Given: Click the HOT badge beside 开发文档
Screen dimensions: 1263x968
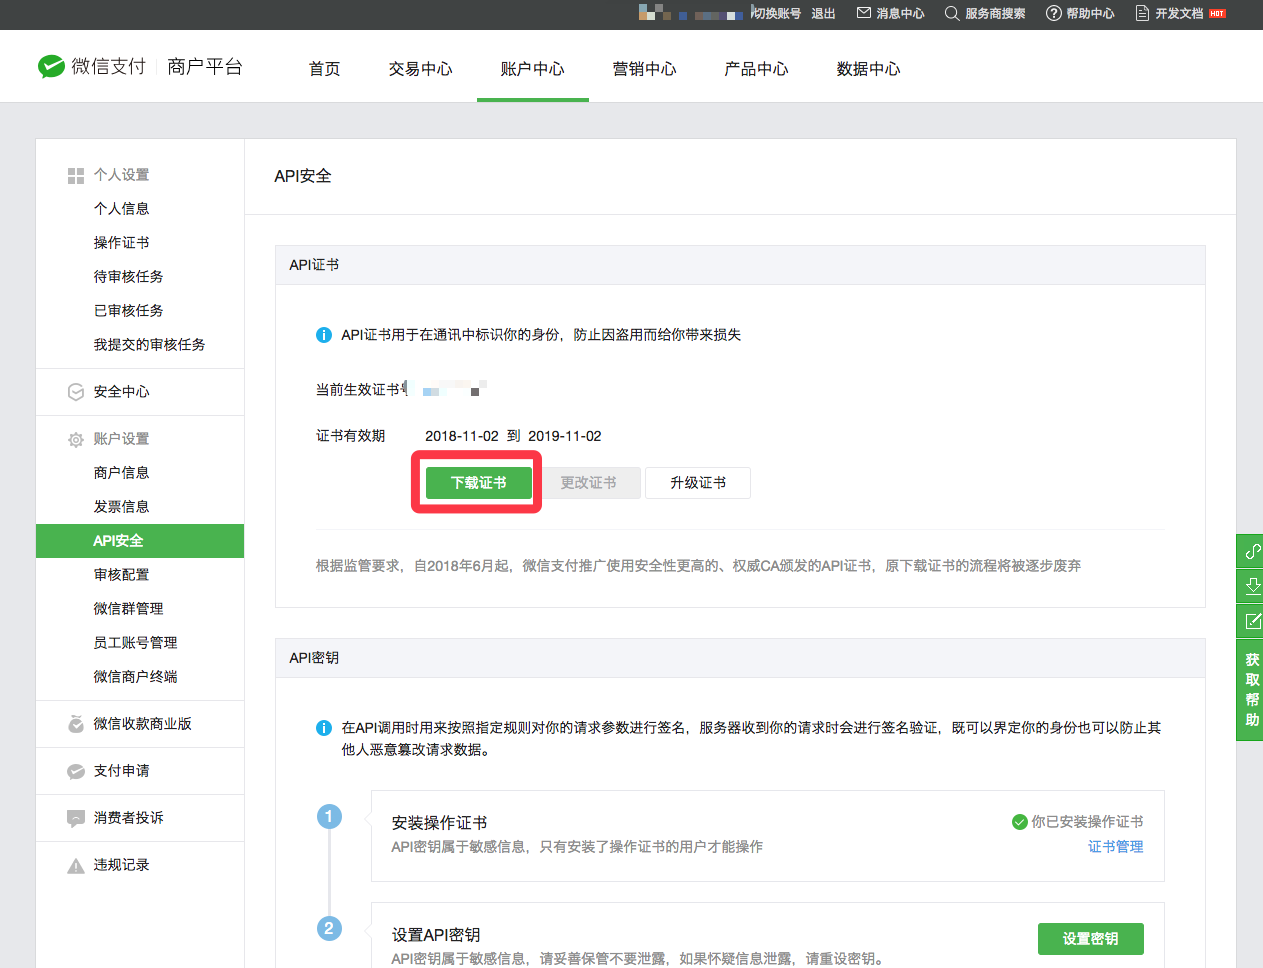Looking at the screenshot, I should click(1217, 13).
